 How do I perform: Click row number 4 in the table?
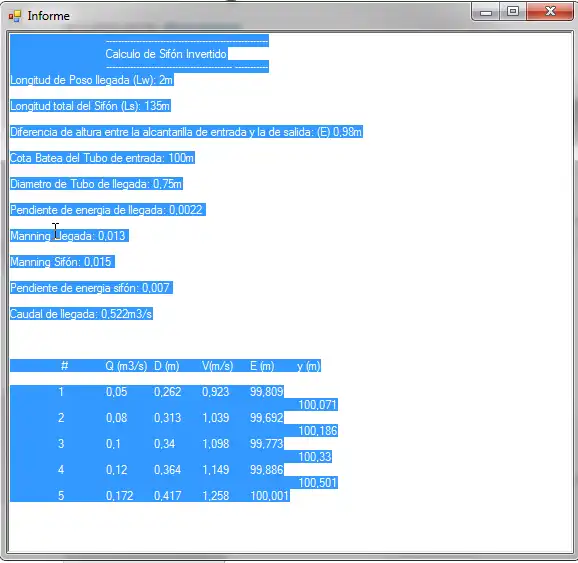coord(61,470)
